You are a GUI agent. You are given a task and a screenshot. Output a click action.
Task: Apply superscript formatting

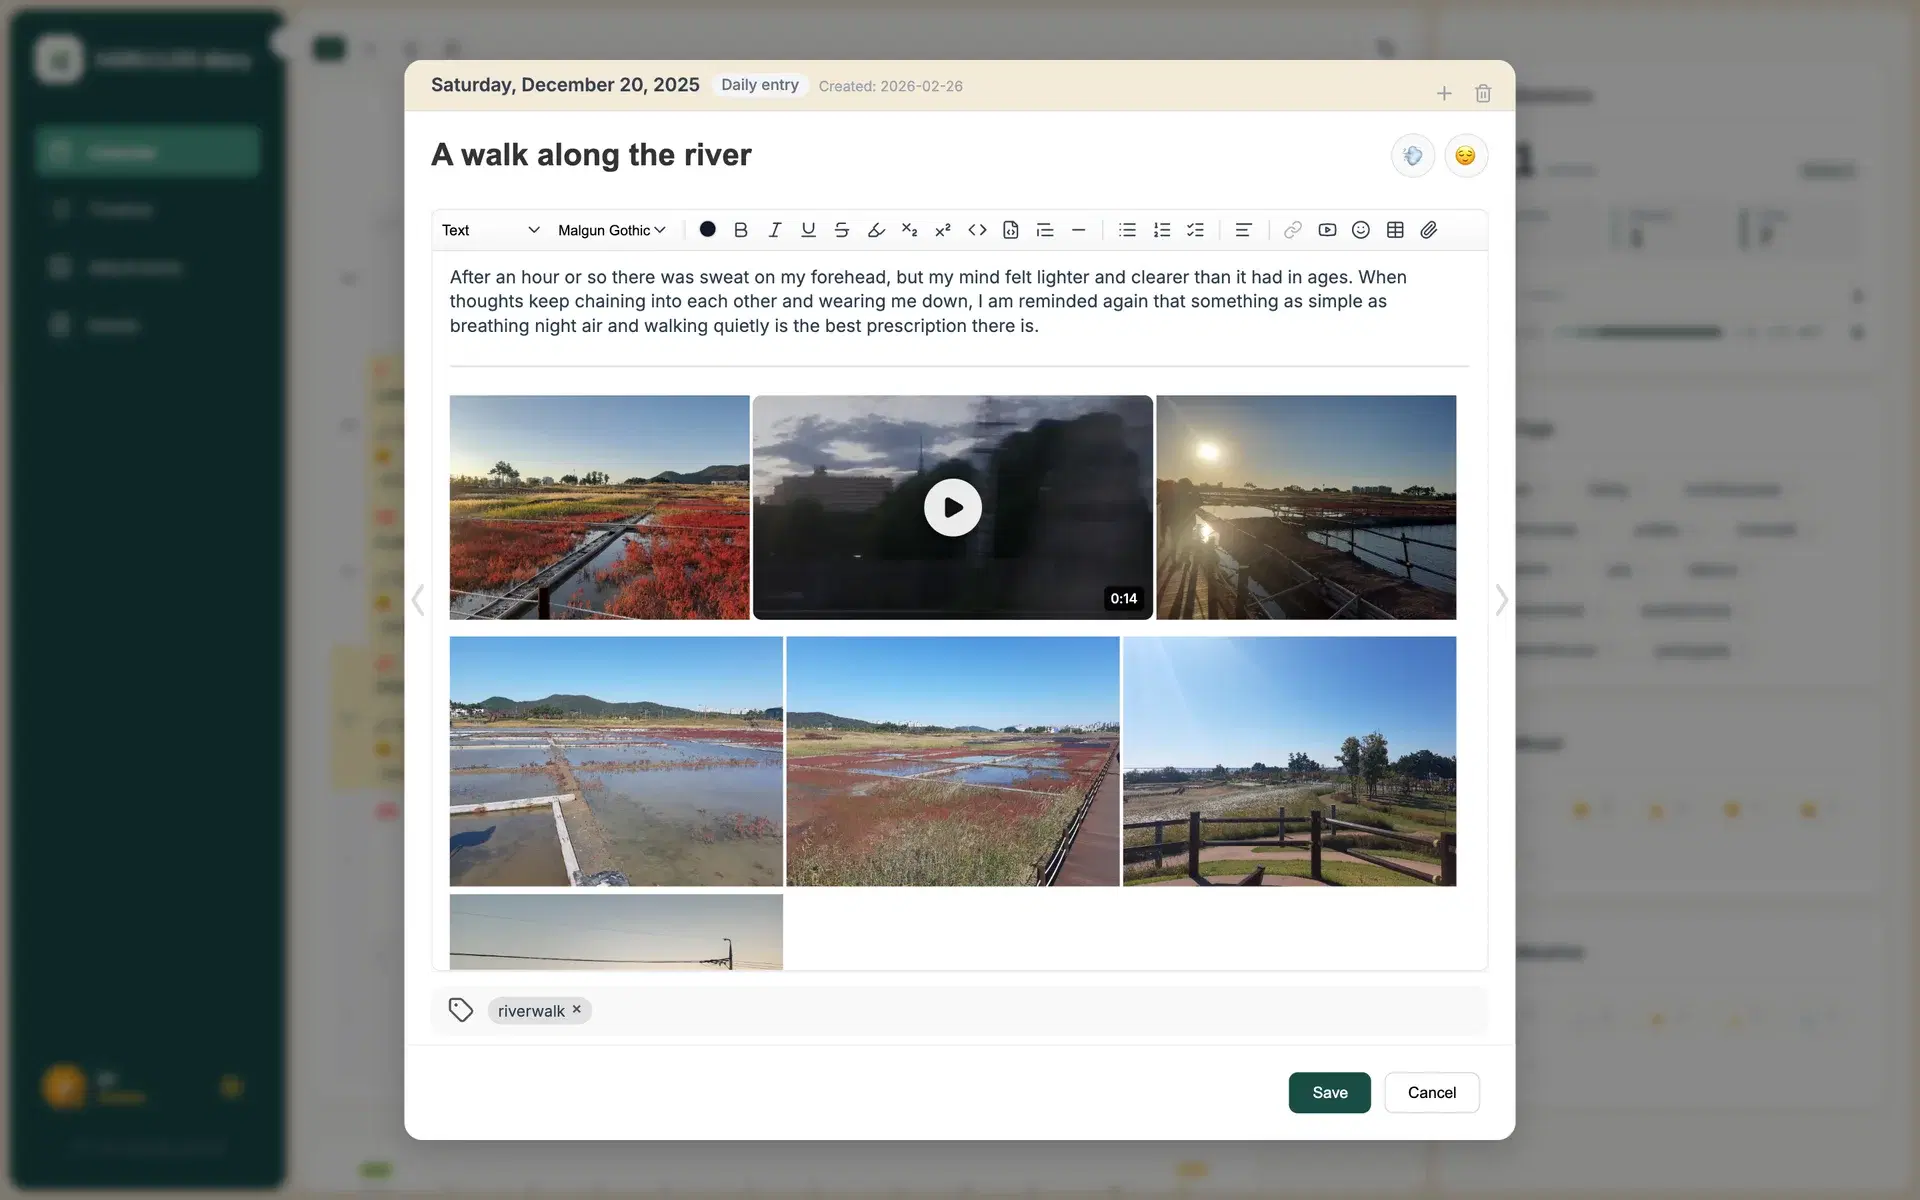[943, 230]
